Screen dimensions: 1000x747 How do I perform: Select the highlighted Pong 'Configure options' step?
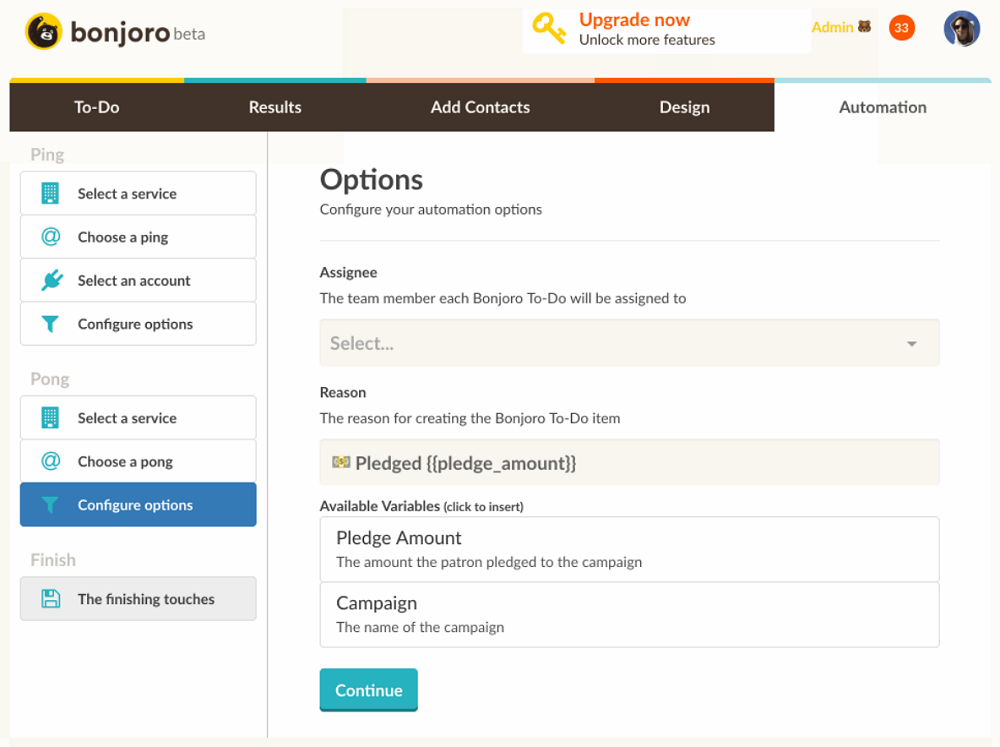pos(138,505)
